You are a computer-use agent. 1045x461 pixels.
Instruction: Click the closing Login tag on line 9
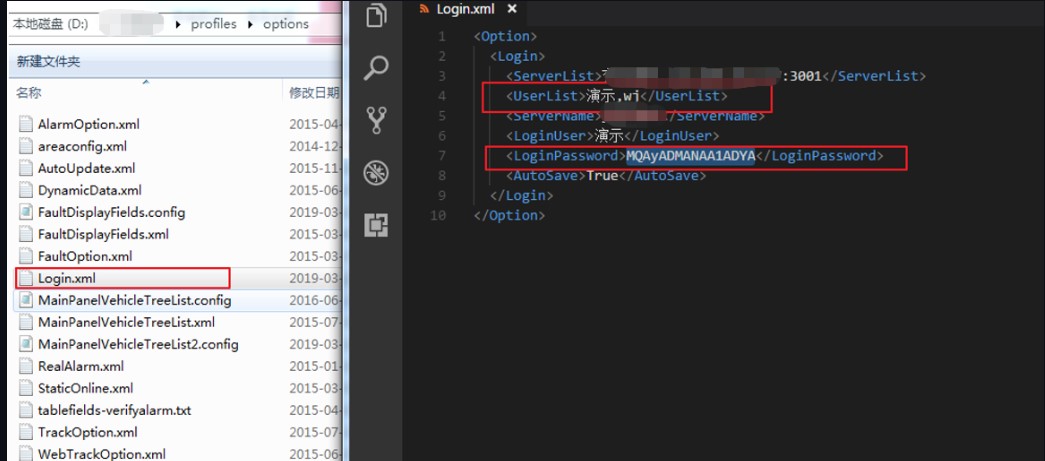tap(522, 196)
